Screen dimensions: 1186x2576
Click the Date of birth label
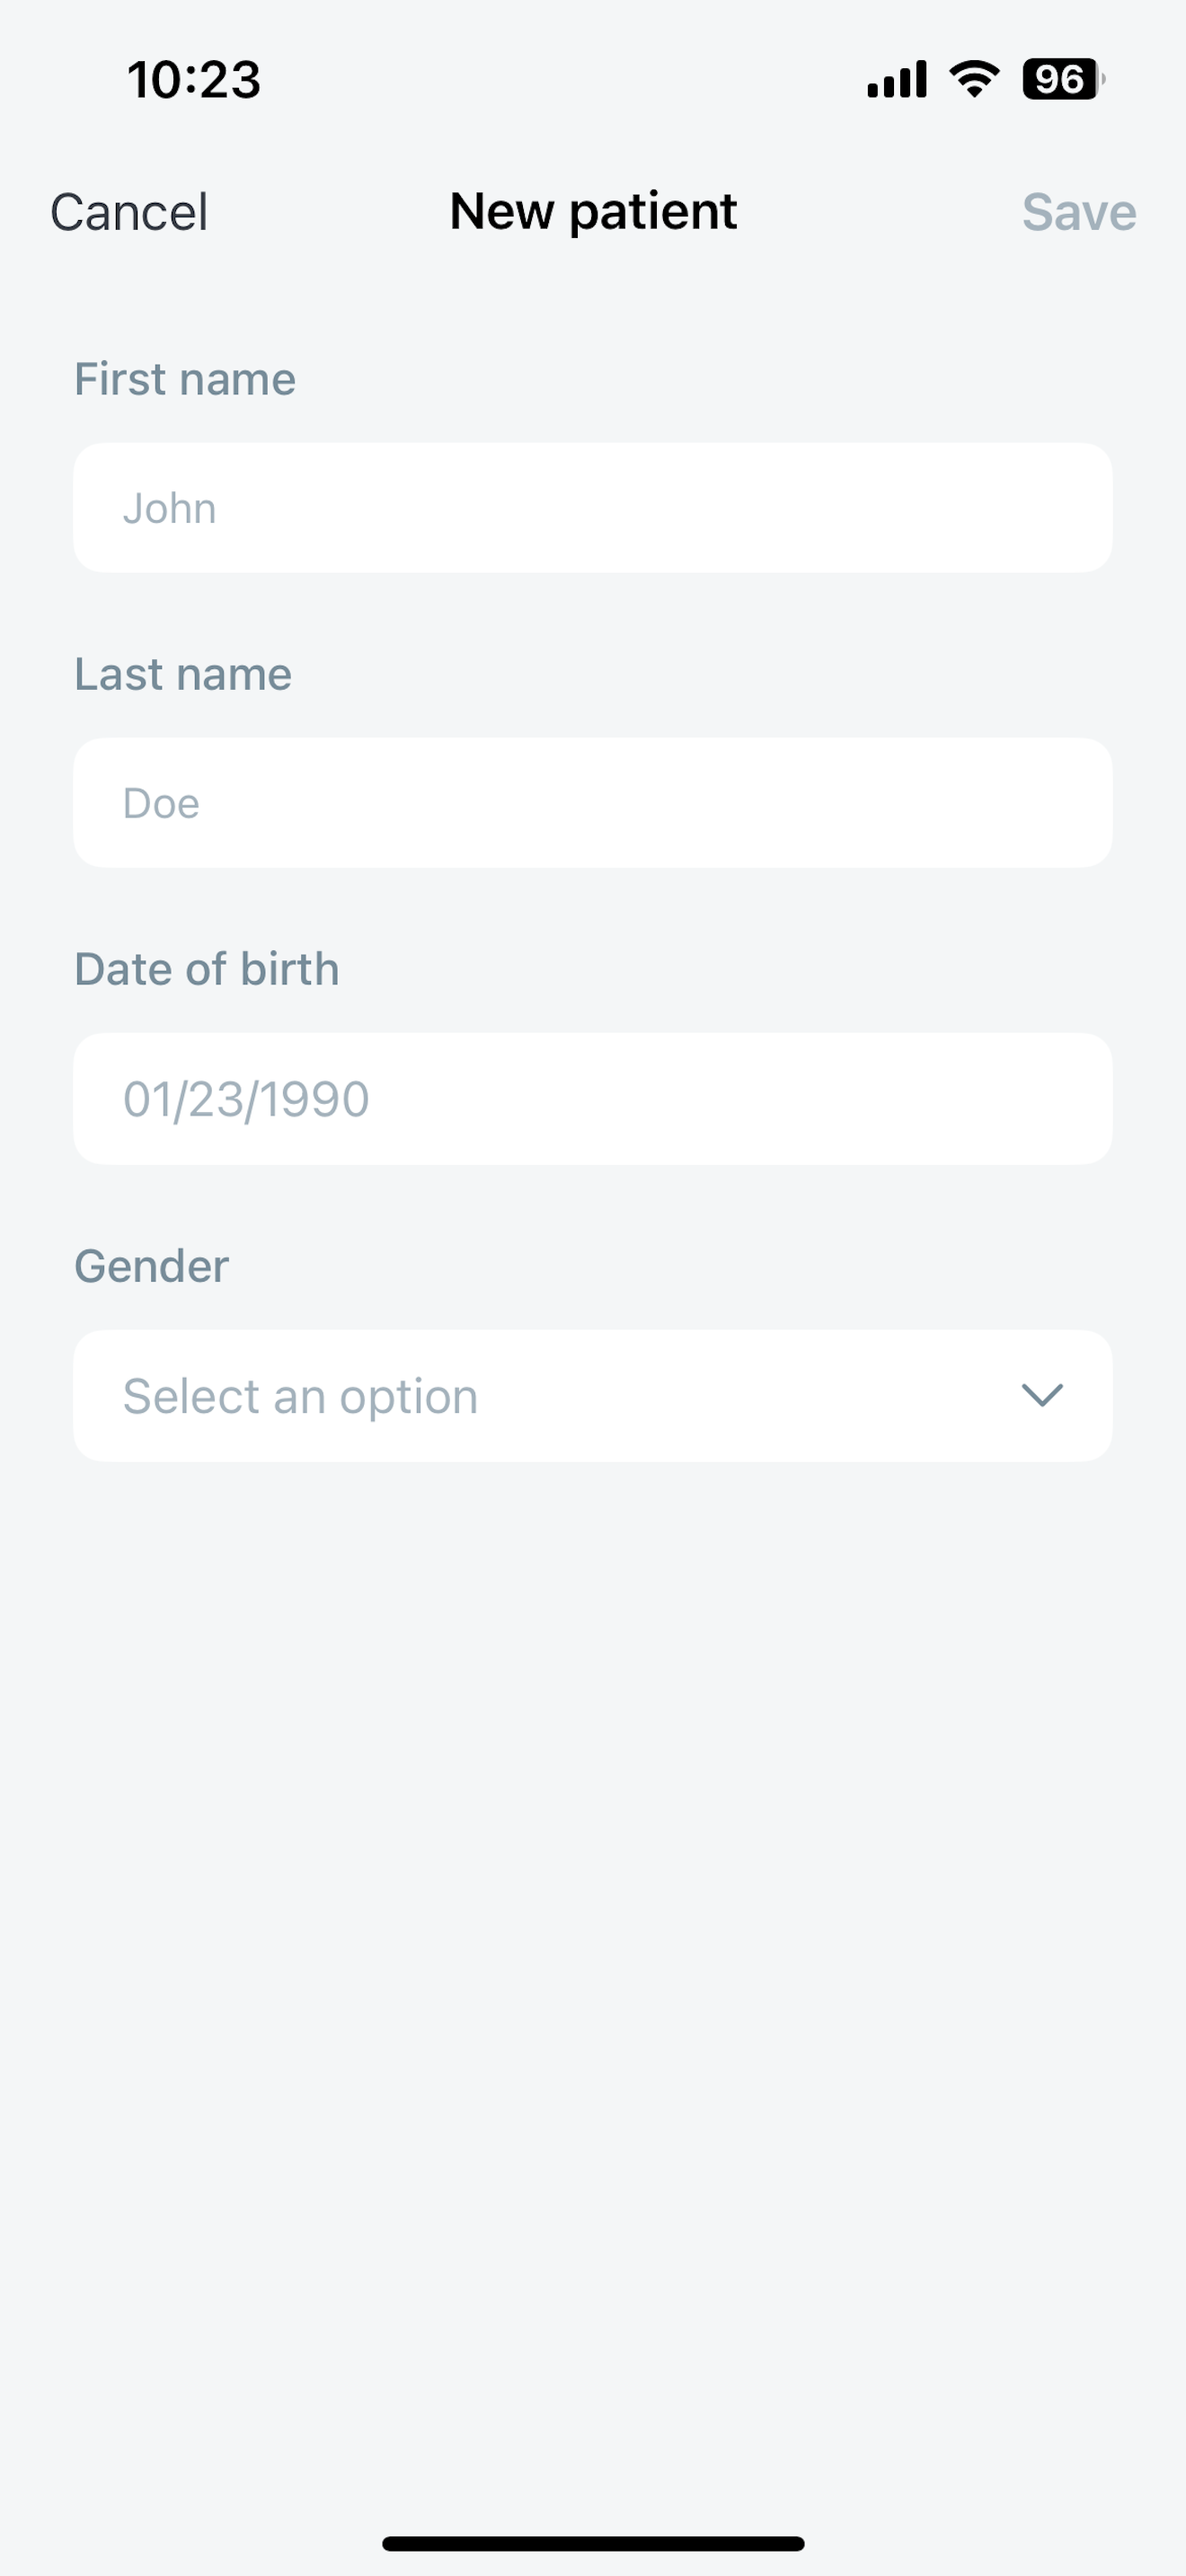(x=207, y=970)
